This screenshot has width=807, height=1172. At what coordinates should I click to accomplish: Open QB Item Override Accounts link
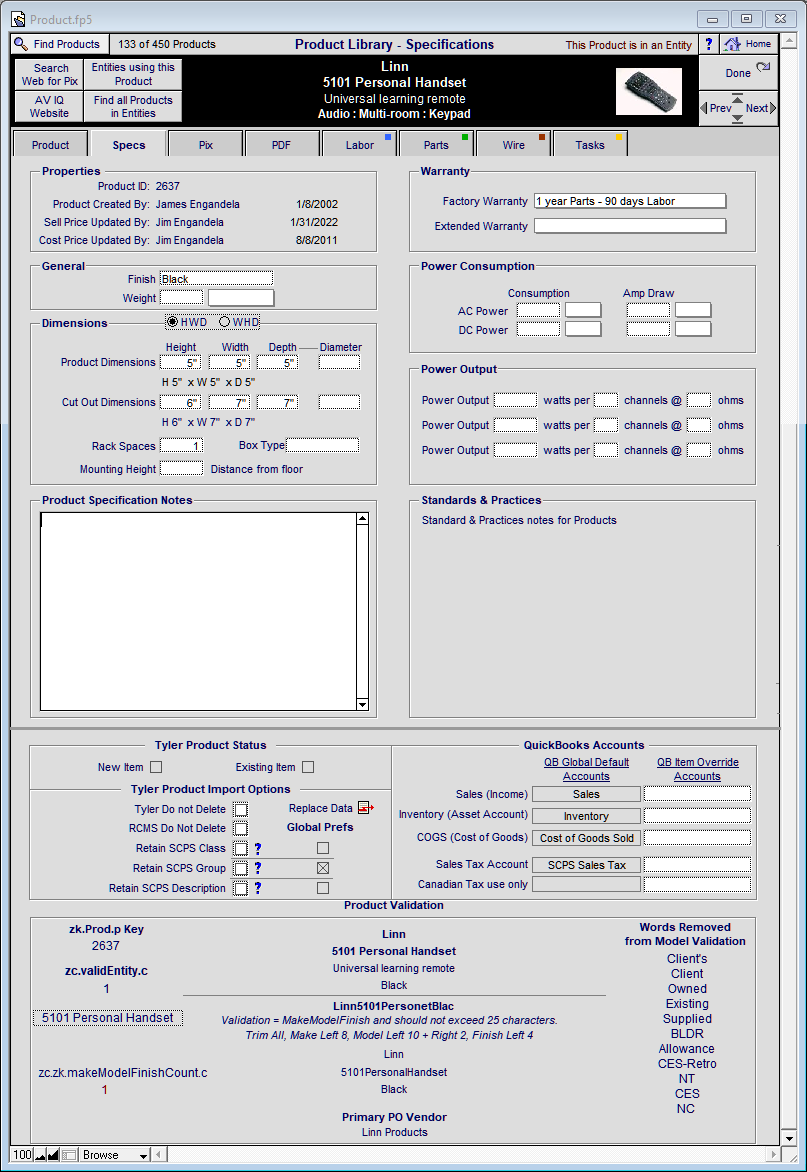tap(697, 769)
